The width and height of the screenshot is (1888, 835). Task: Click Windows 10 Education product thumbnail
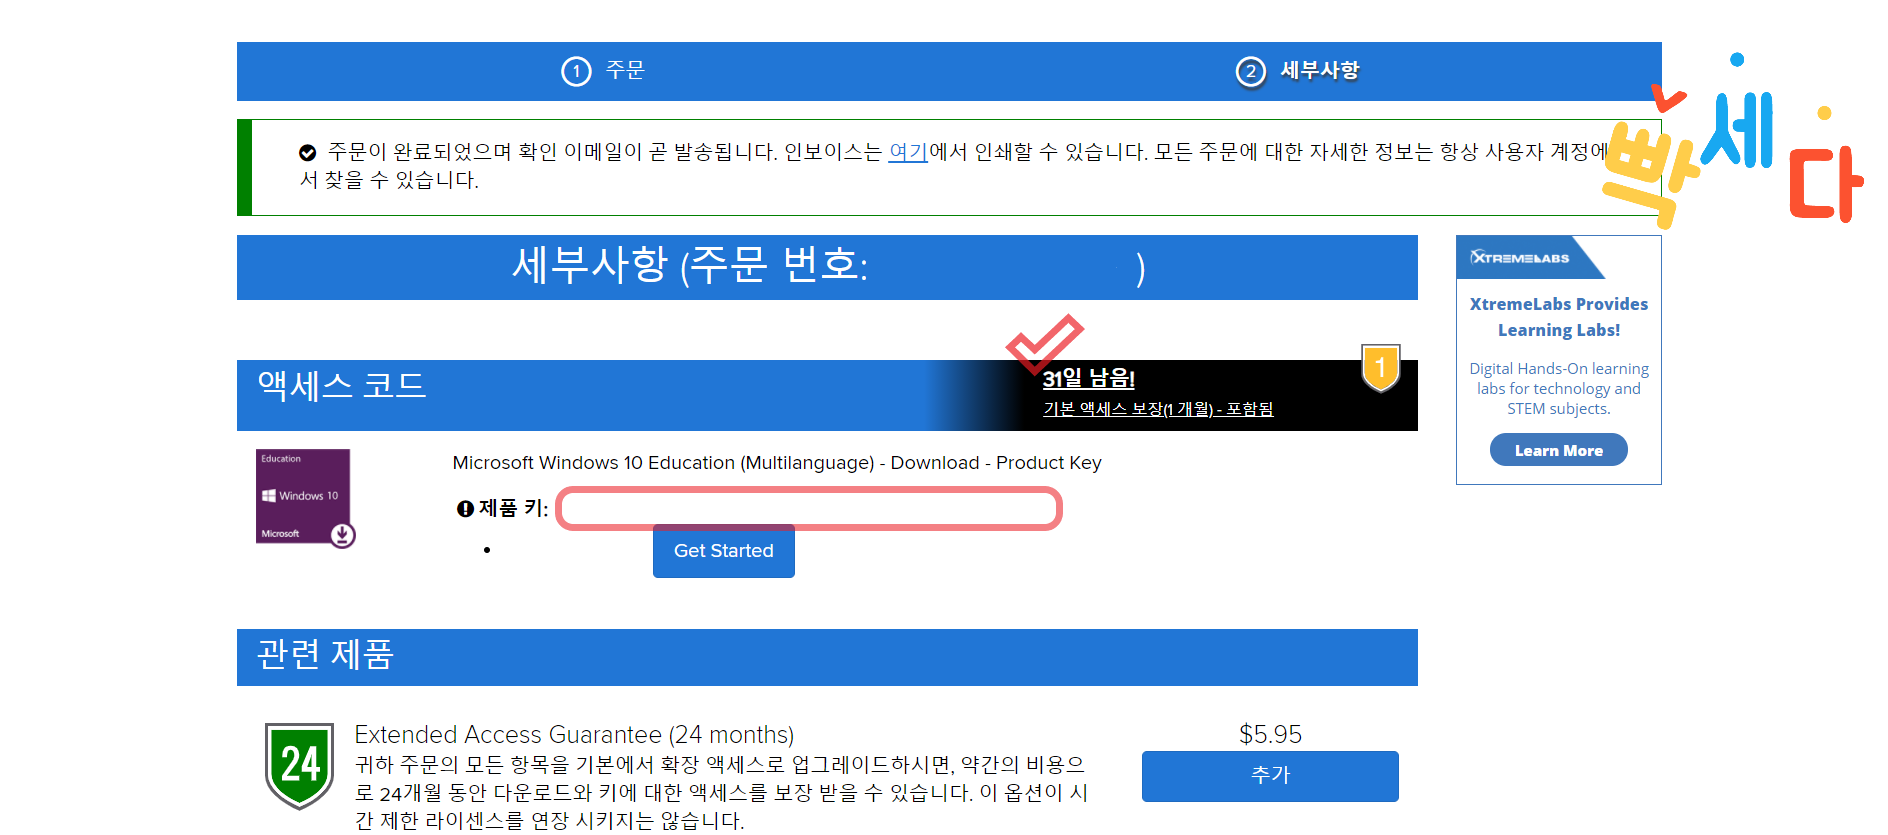(x=303, y=497)
